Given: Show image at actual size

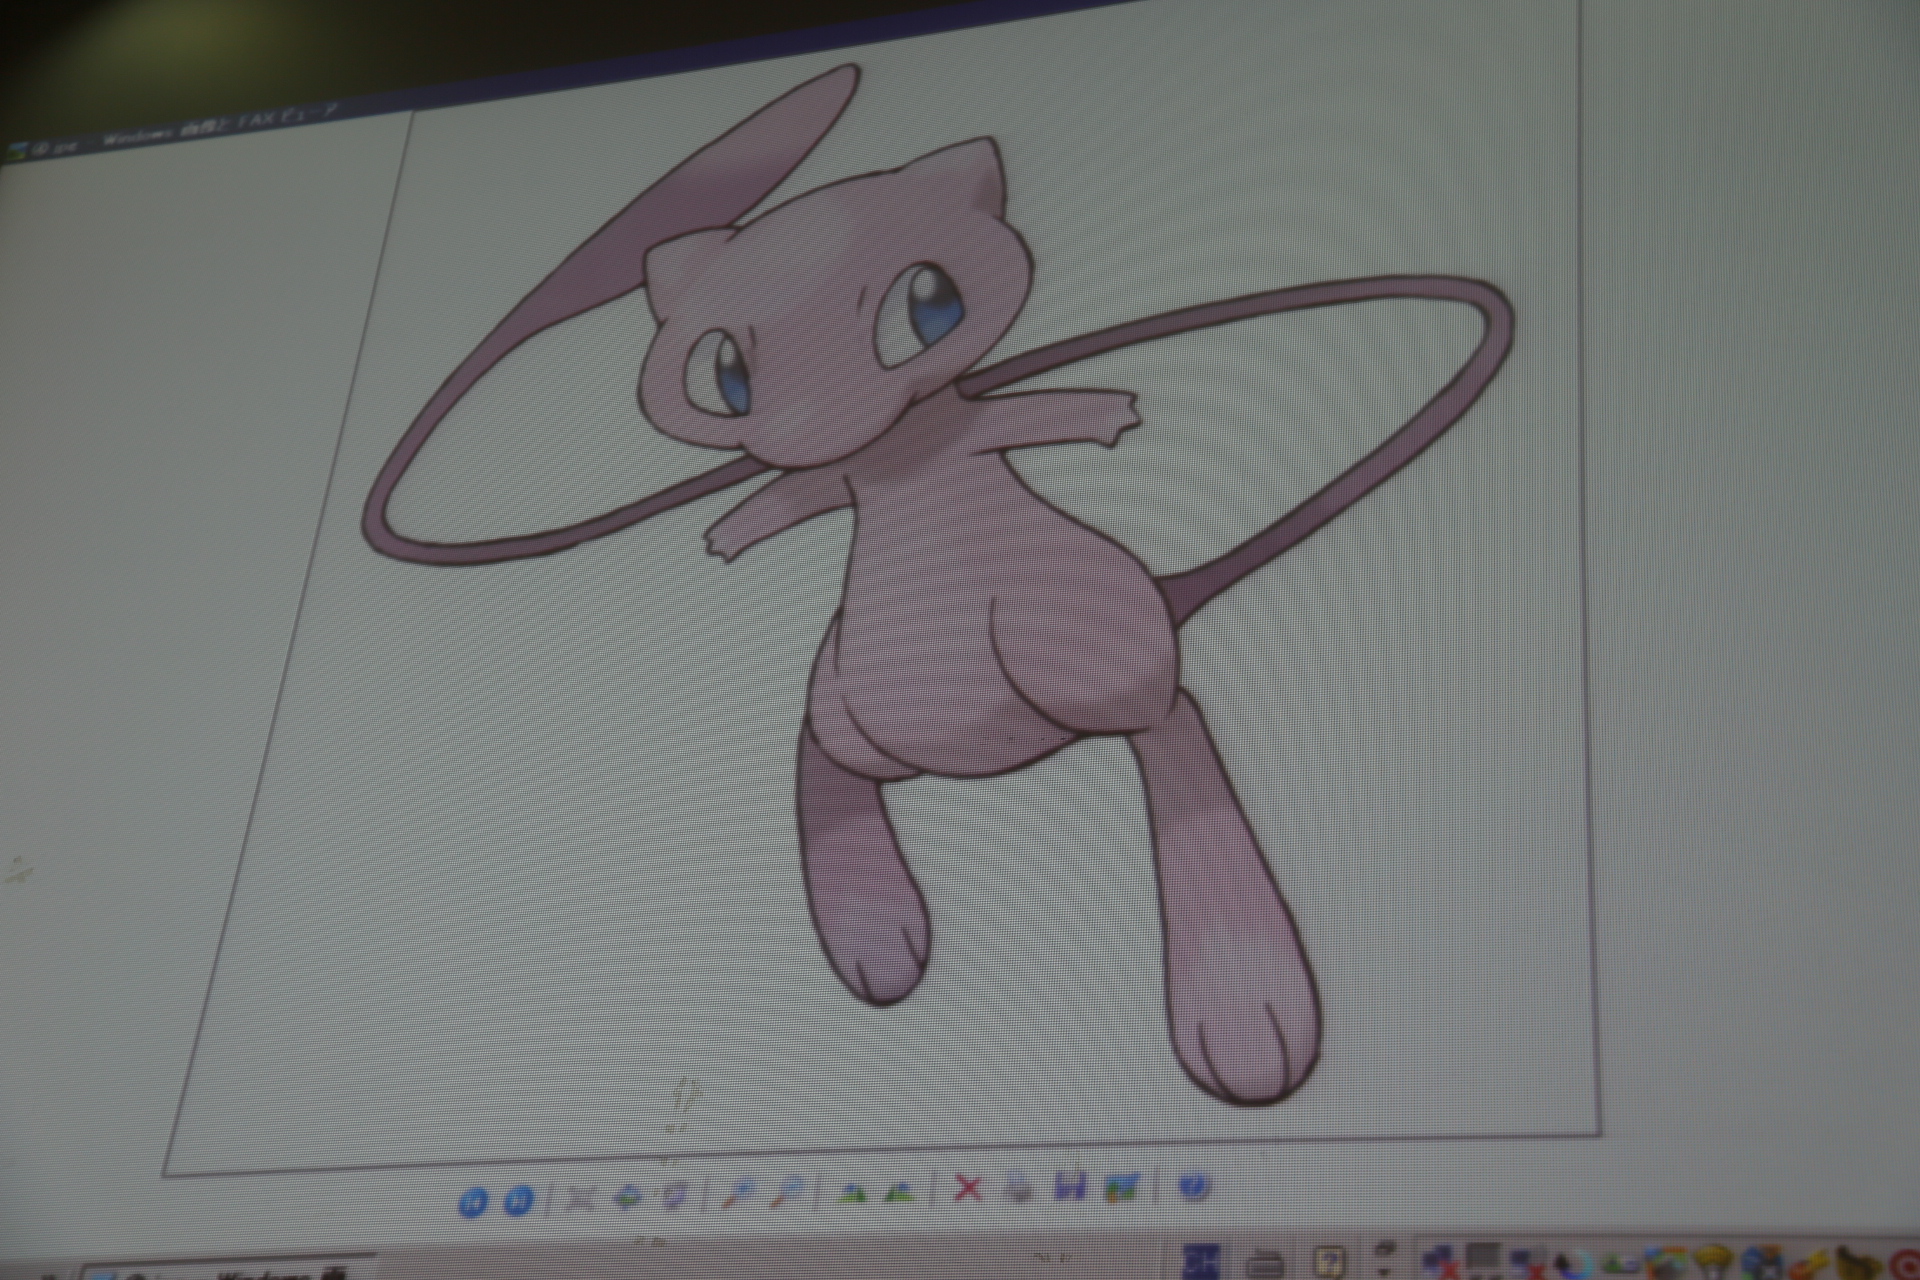Looking at the screenshot, I should (x=628, y=1196).
